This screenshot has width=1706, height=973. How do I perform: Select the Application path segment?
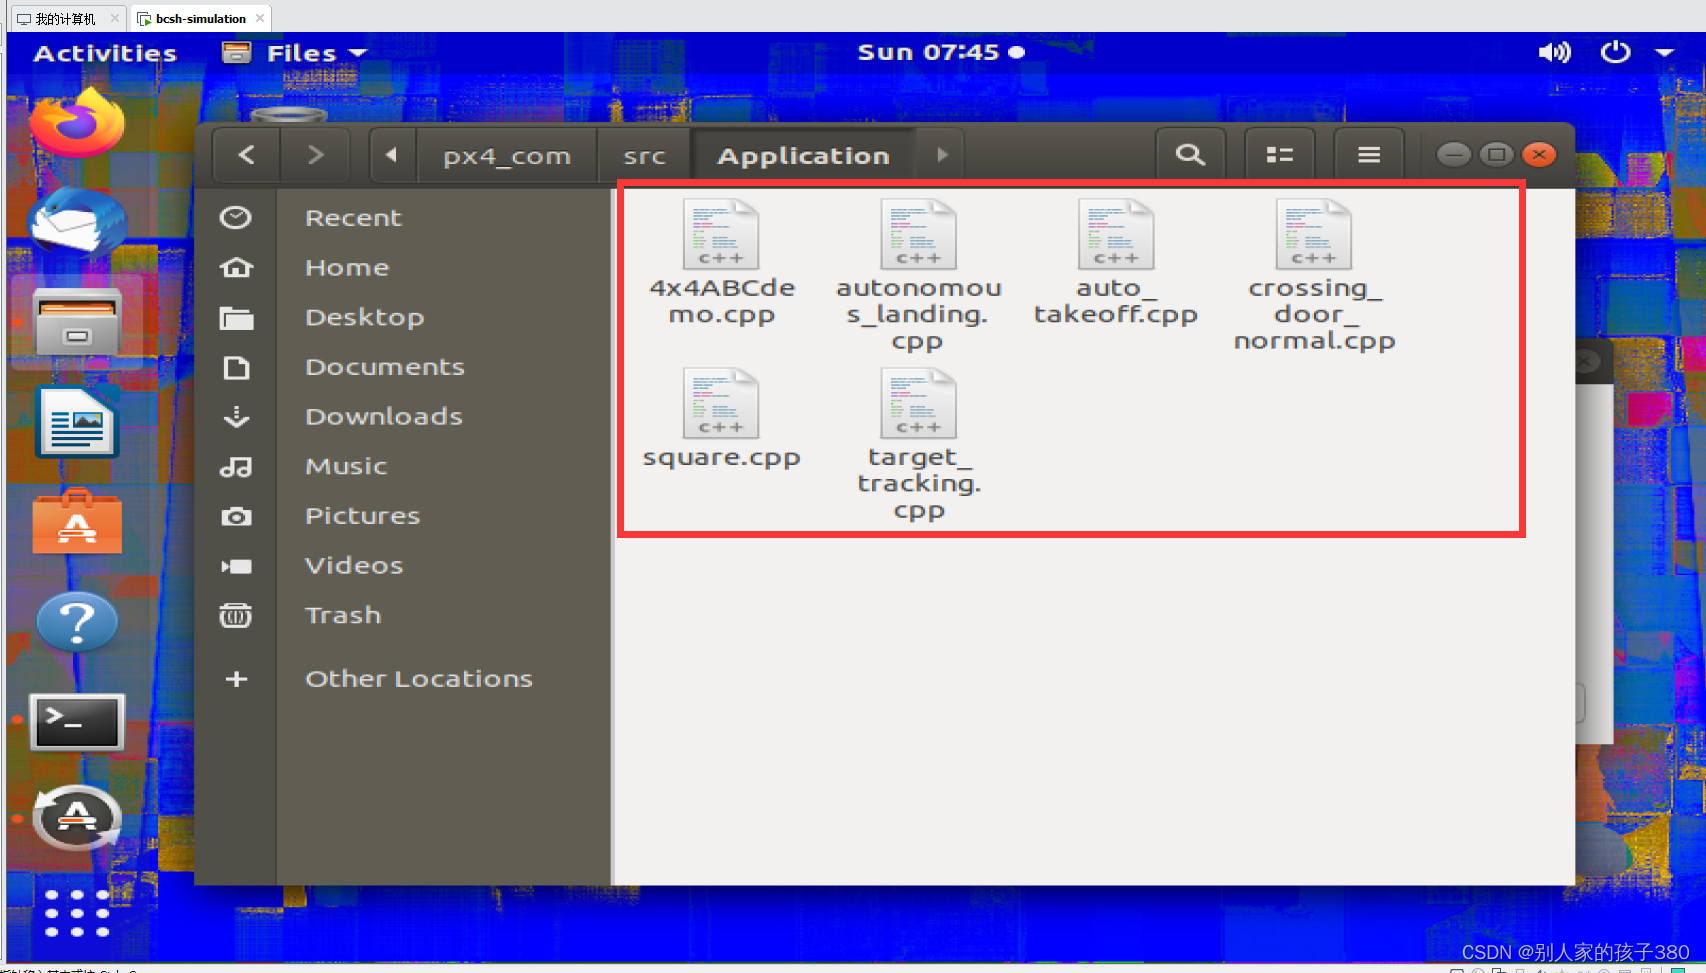(803, 156)
